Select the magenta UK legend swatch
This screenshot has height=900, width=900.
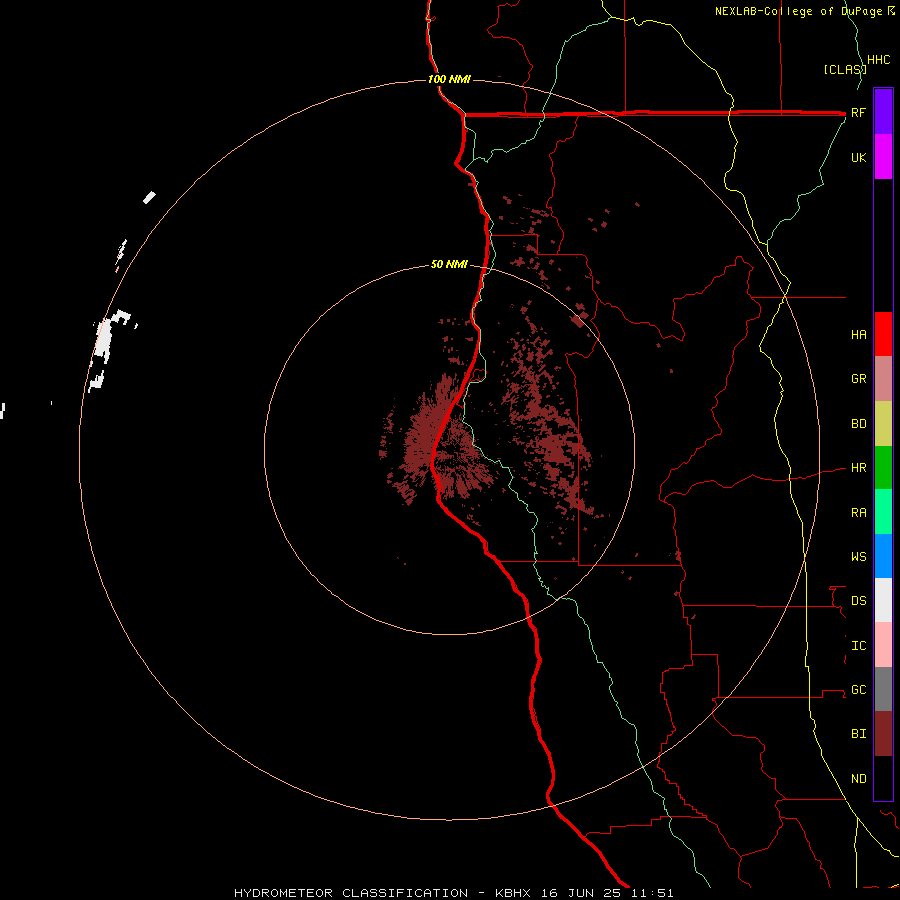pyautogui.click(x=883, y=157)
